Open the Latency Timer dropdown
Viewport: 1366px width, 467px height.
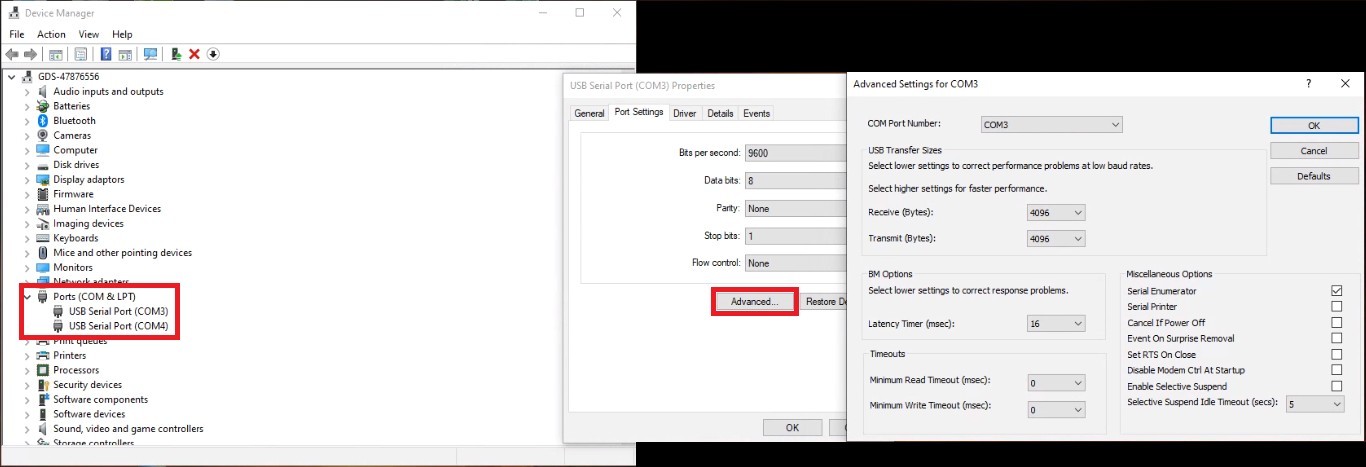[x=1056, y=324]
